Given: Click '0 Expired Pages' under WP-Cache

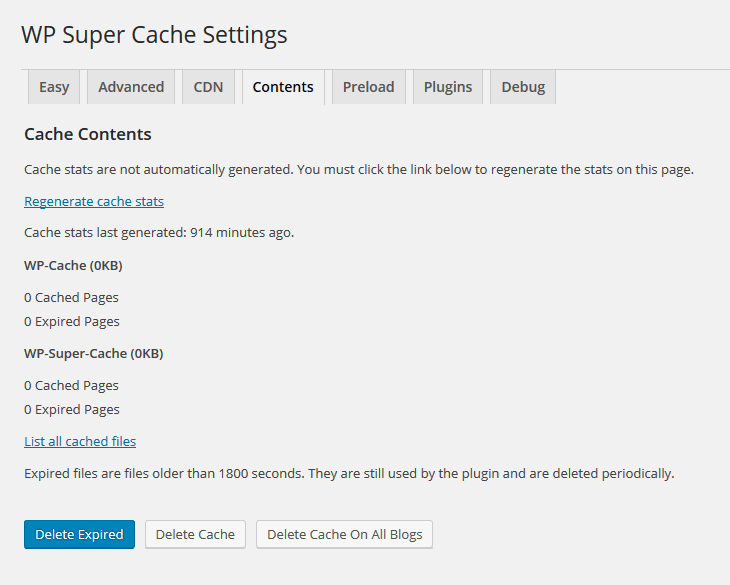Looking at the screenshot, I should [x=72, y=322].
